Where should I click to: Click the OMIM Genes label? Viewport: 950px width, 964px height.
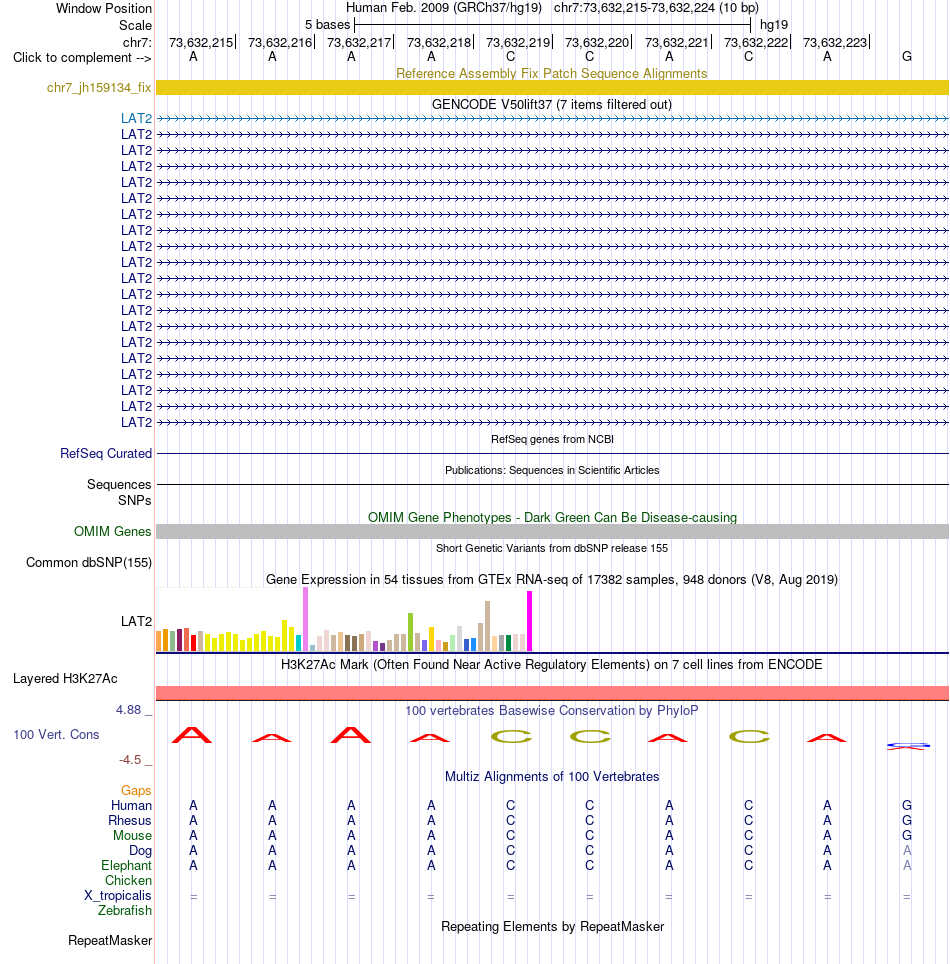113,531
